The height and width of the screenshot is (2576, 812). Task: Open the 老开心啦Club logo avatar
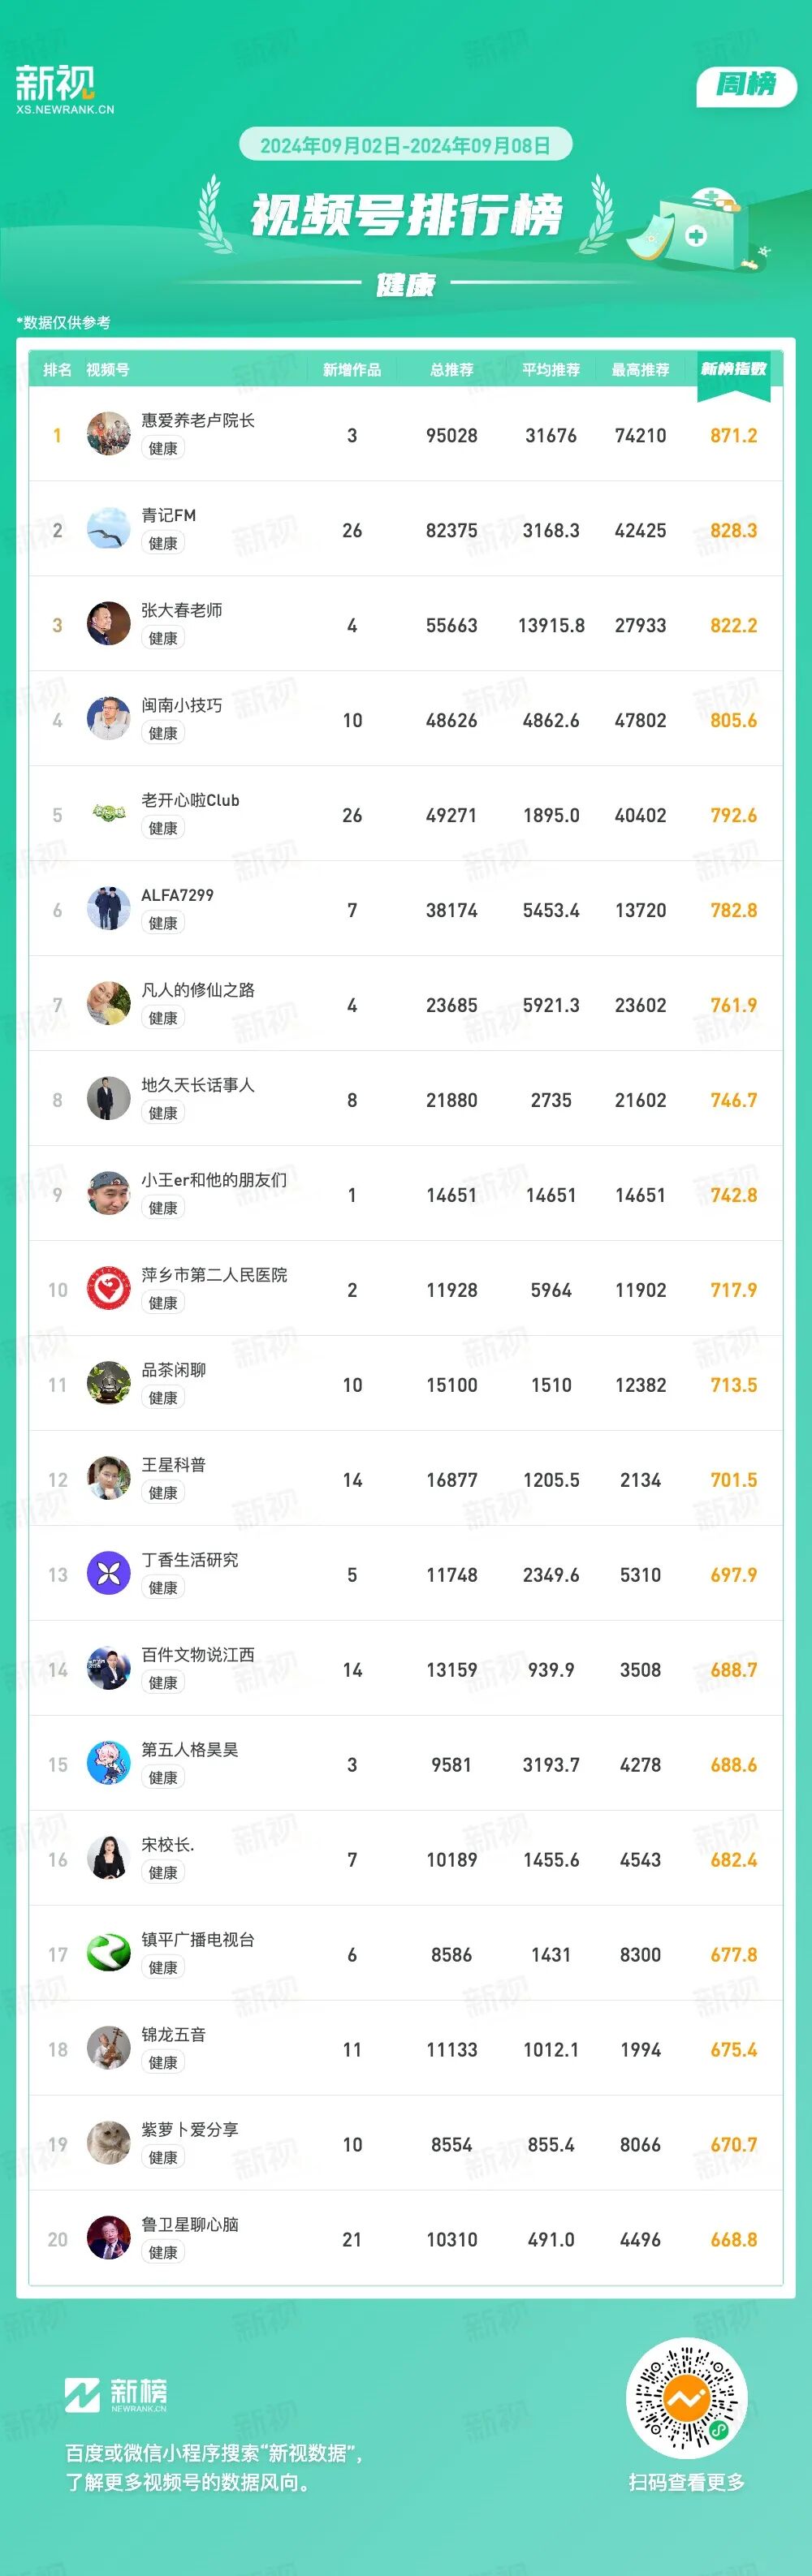click(x=108, y=814)
